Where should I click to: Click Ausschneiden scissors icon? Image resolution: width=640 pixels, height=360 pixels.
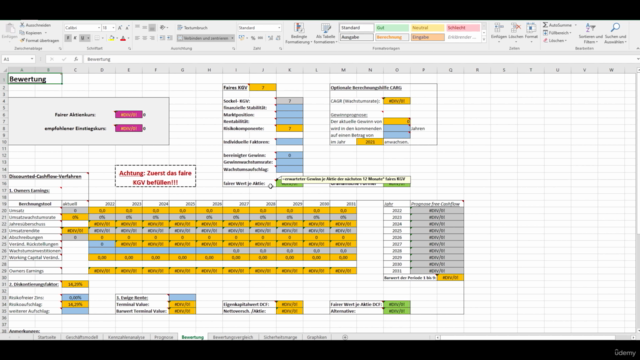pyautogui.click(x=22, y=25)
